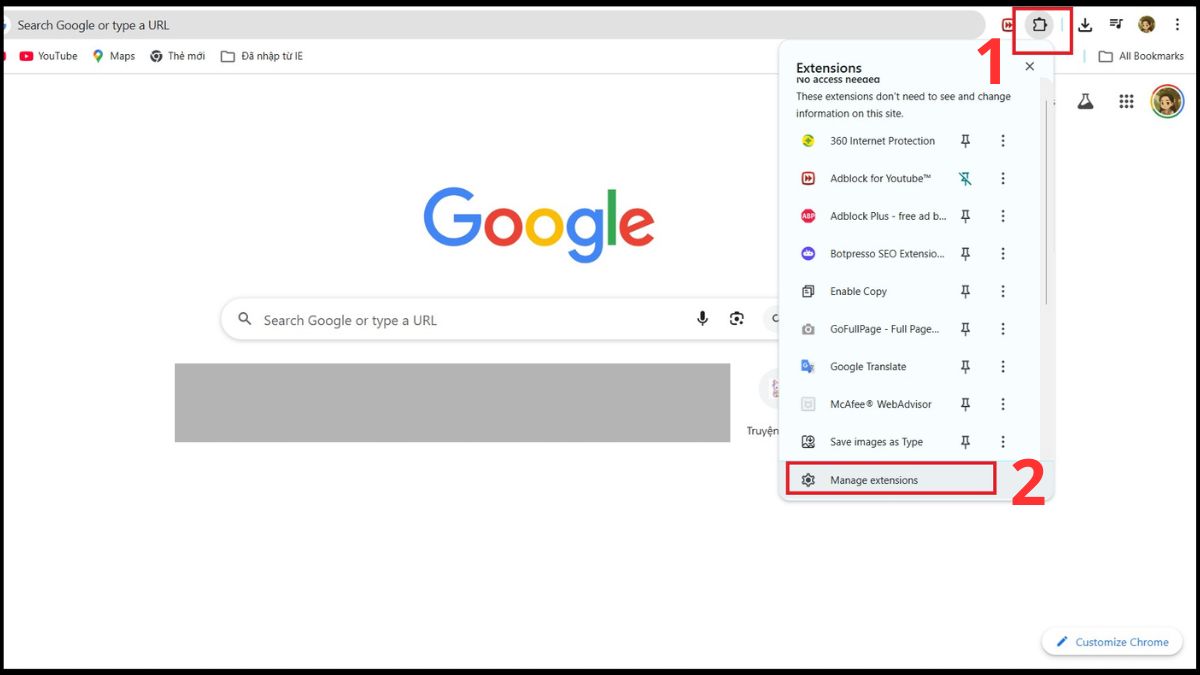Click the Extensions popup scrollbar
The width and height of the screenshot is (1200, 675).
click(1046, 203)
